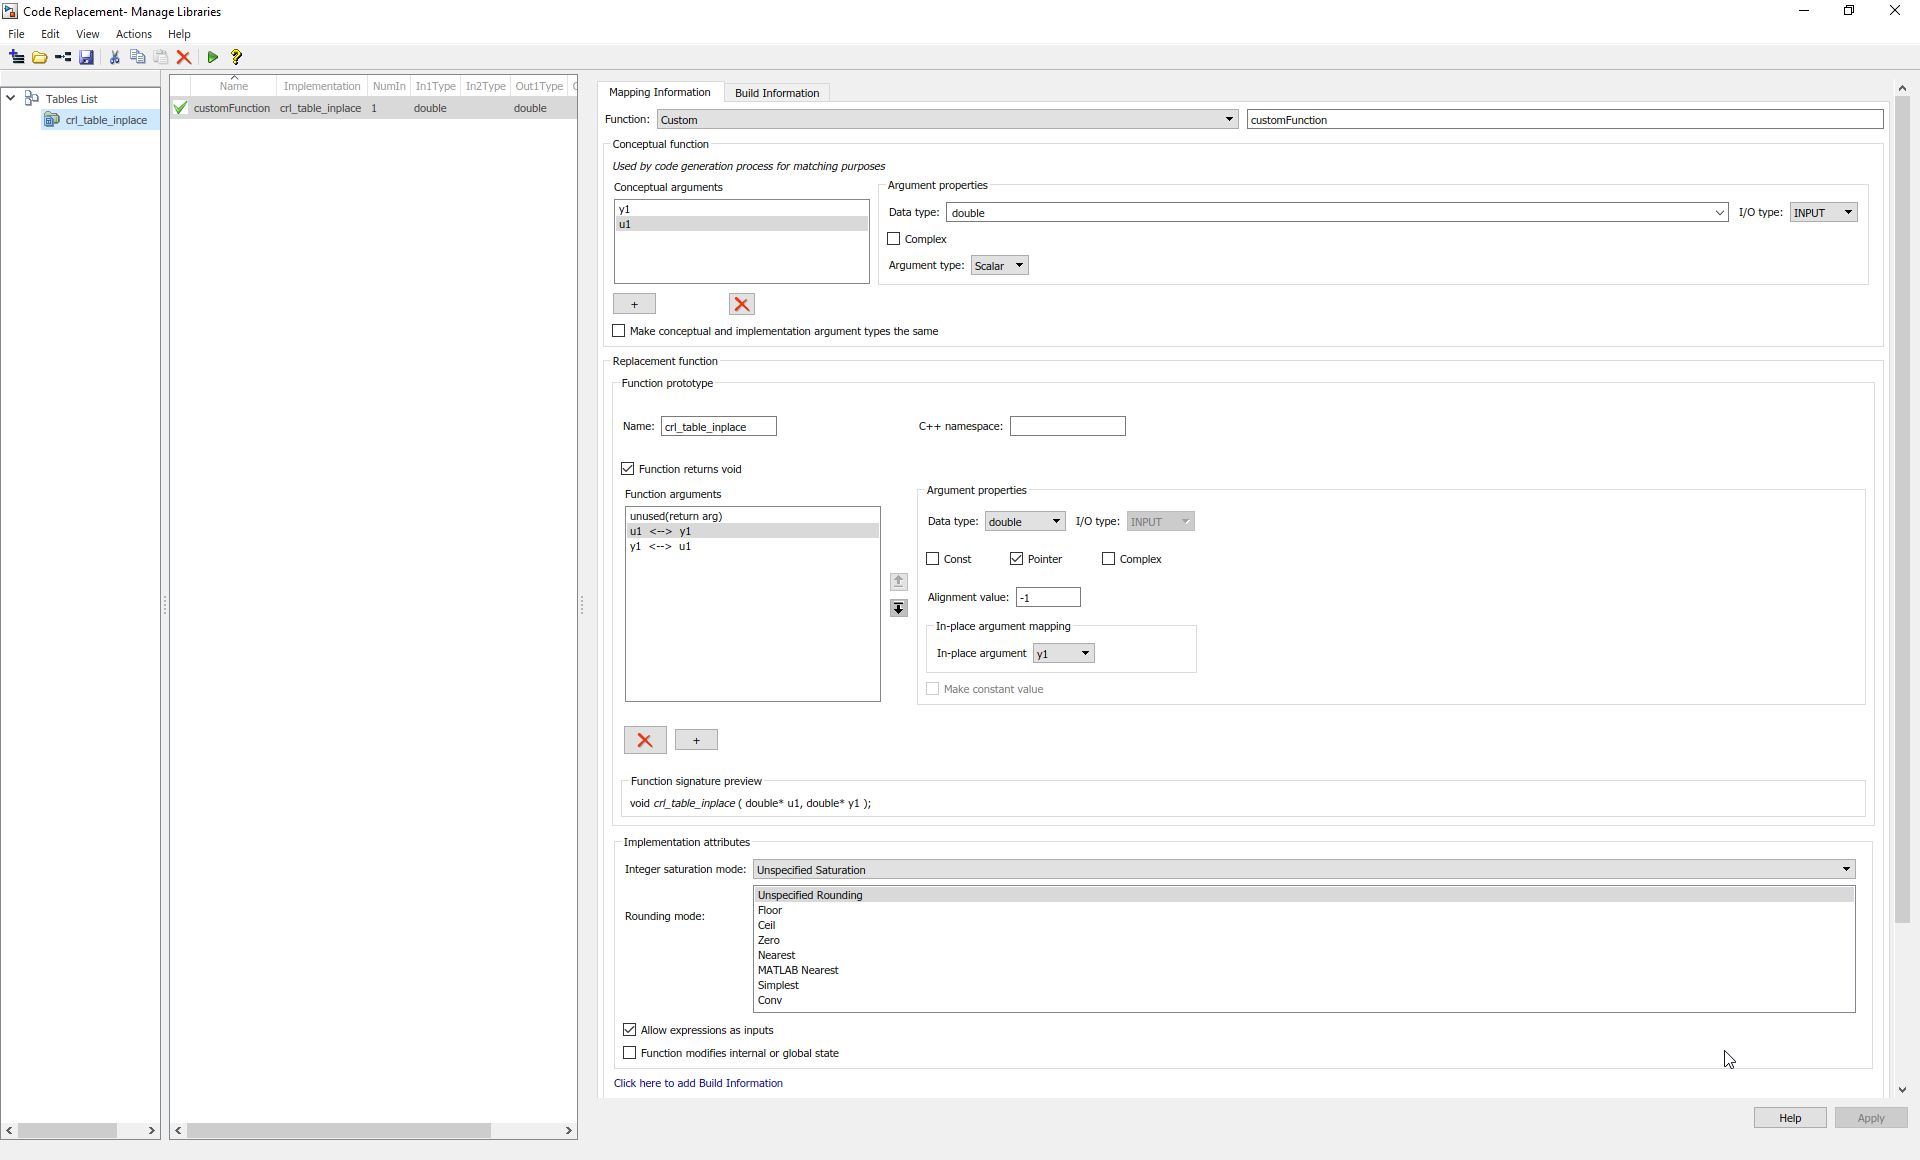This screenshot has height=1160, width=1920.
Task: Click the open folder toolbar icon
Action: 40,57
